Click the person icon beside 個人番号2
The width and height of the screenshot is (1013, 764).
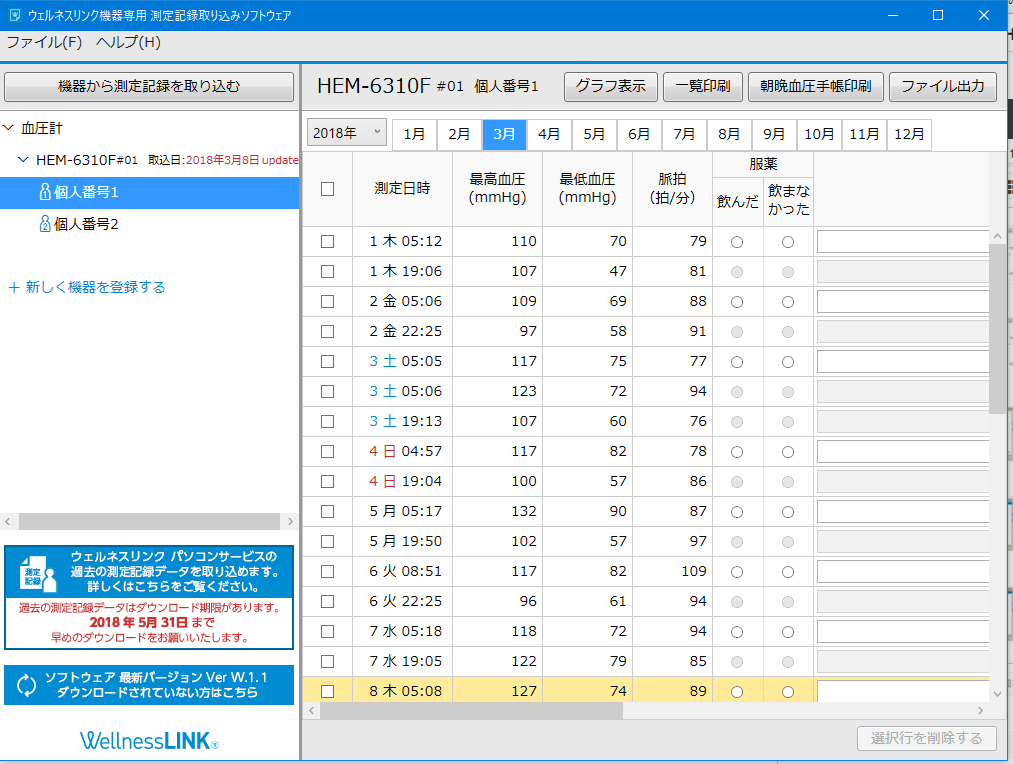(45, 224)
